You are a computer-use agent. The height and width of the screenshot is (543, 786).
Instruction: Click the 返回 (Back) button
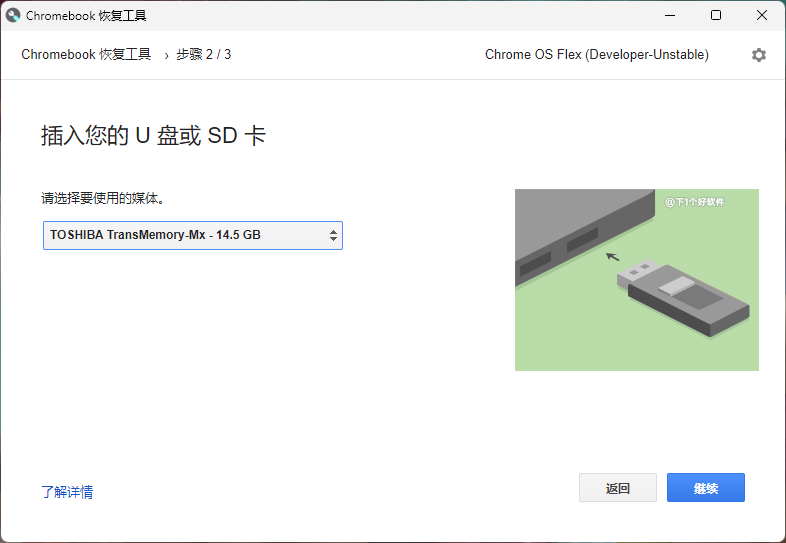pos(618,488)
